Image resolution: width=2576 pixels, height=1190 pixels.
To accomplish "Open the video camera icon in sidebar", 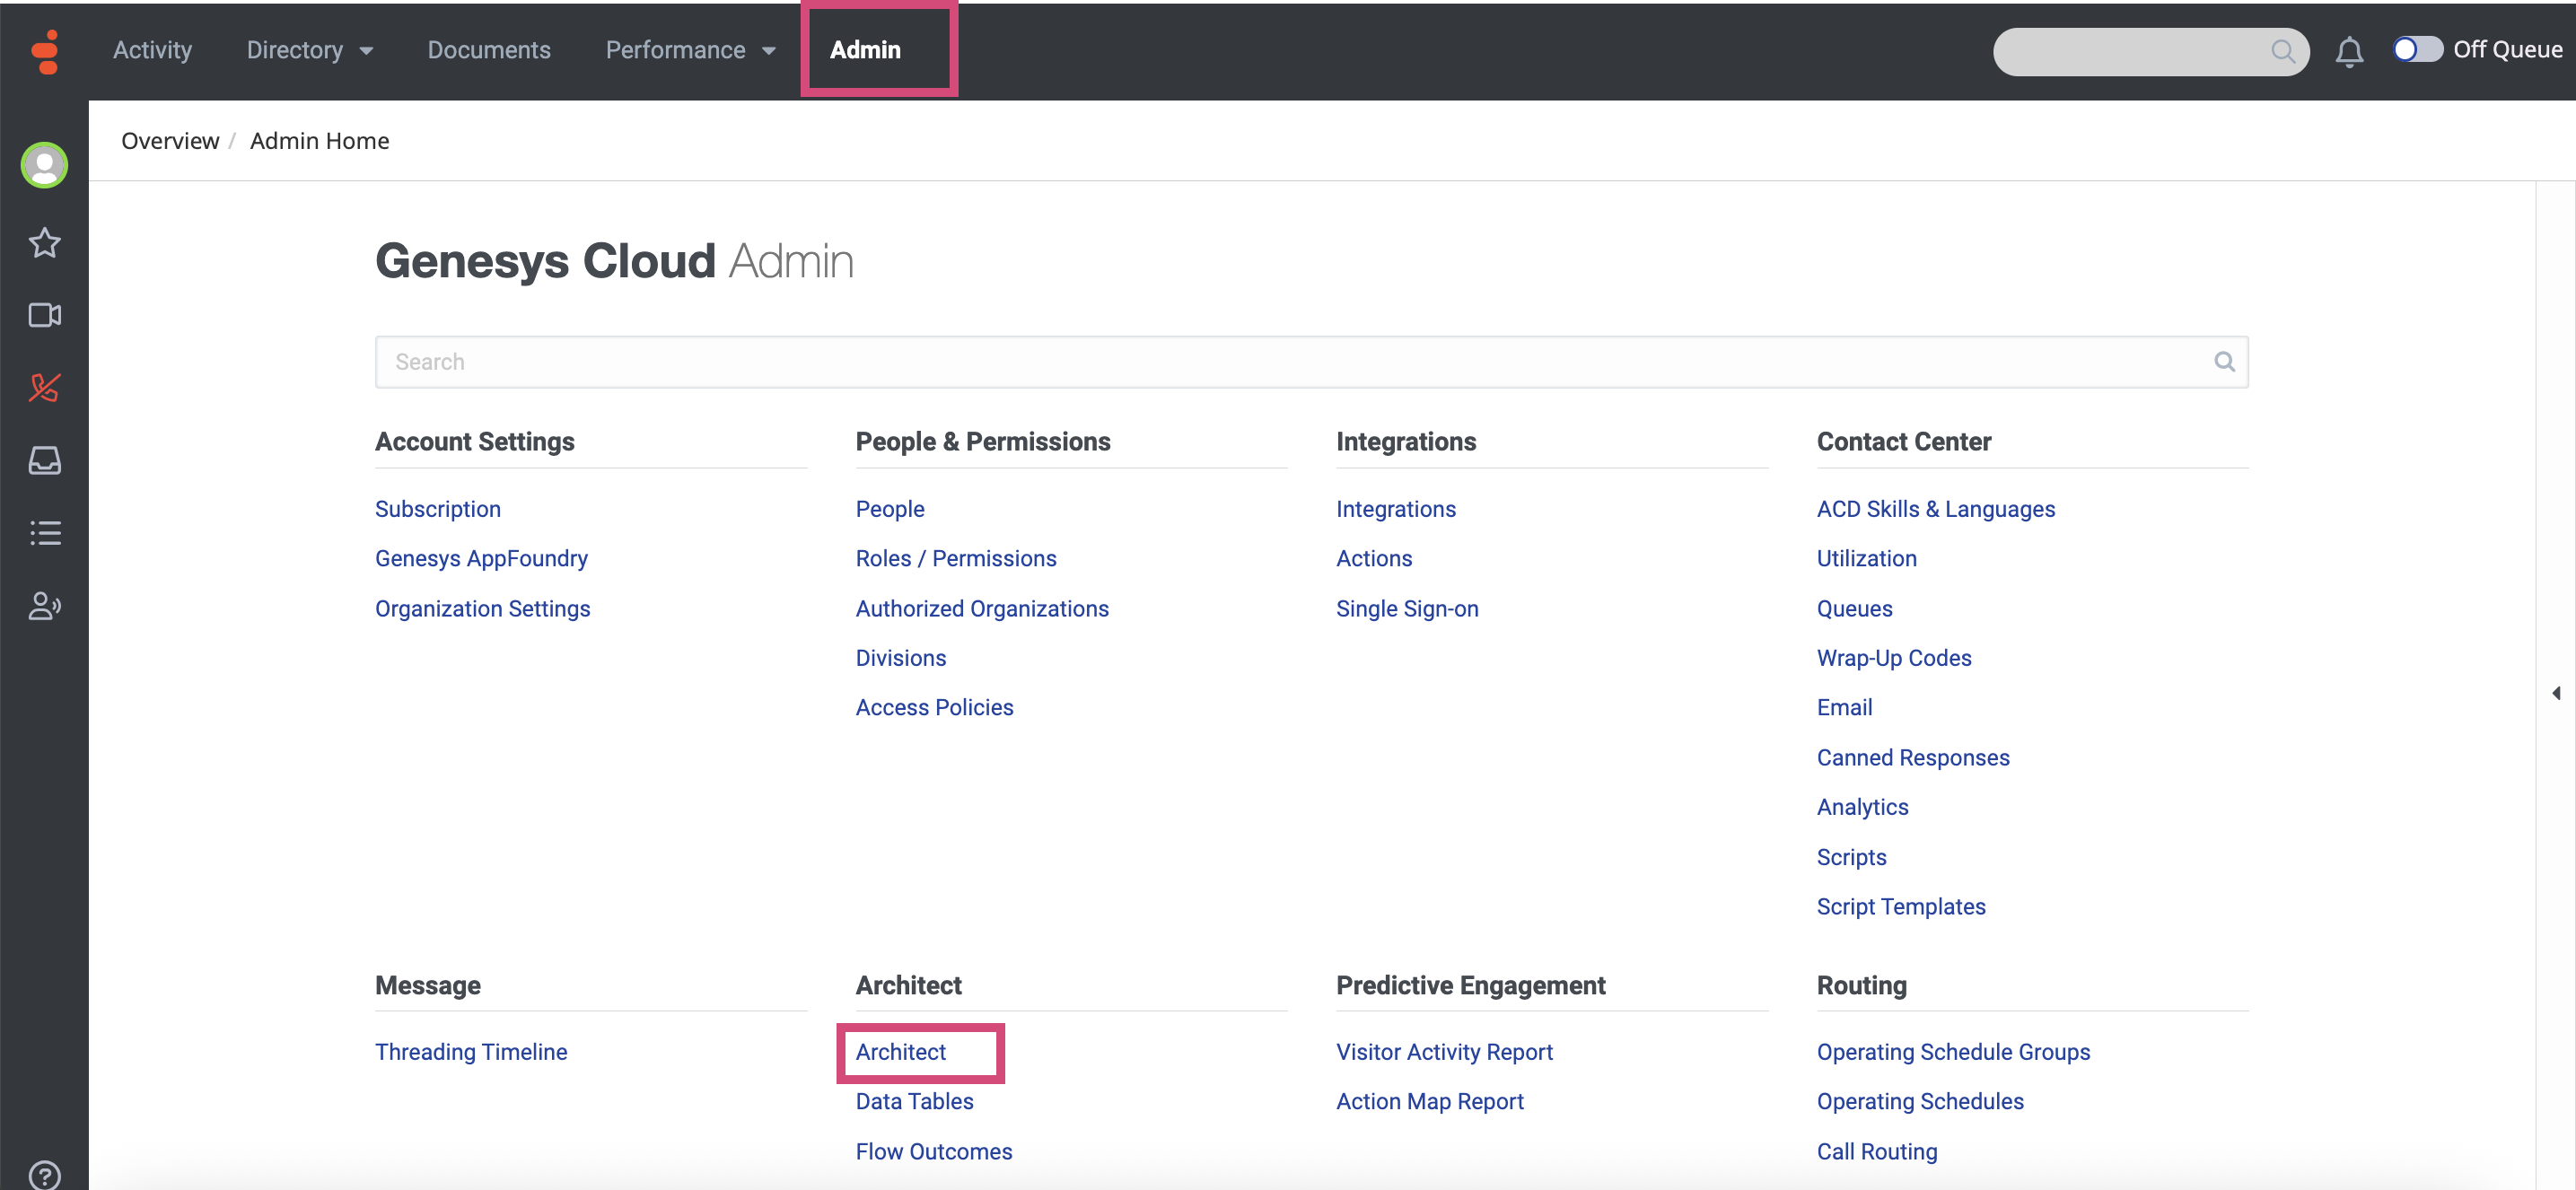I will coord(45,316).
